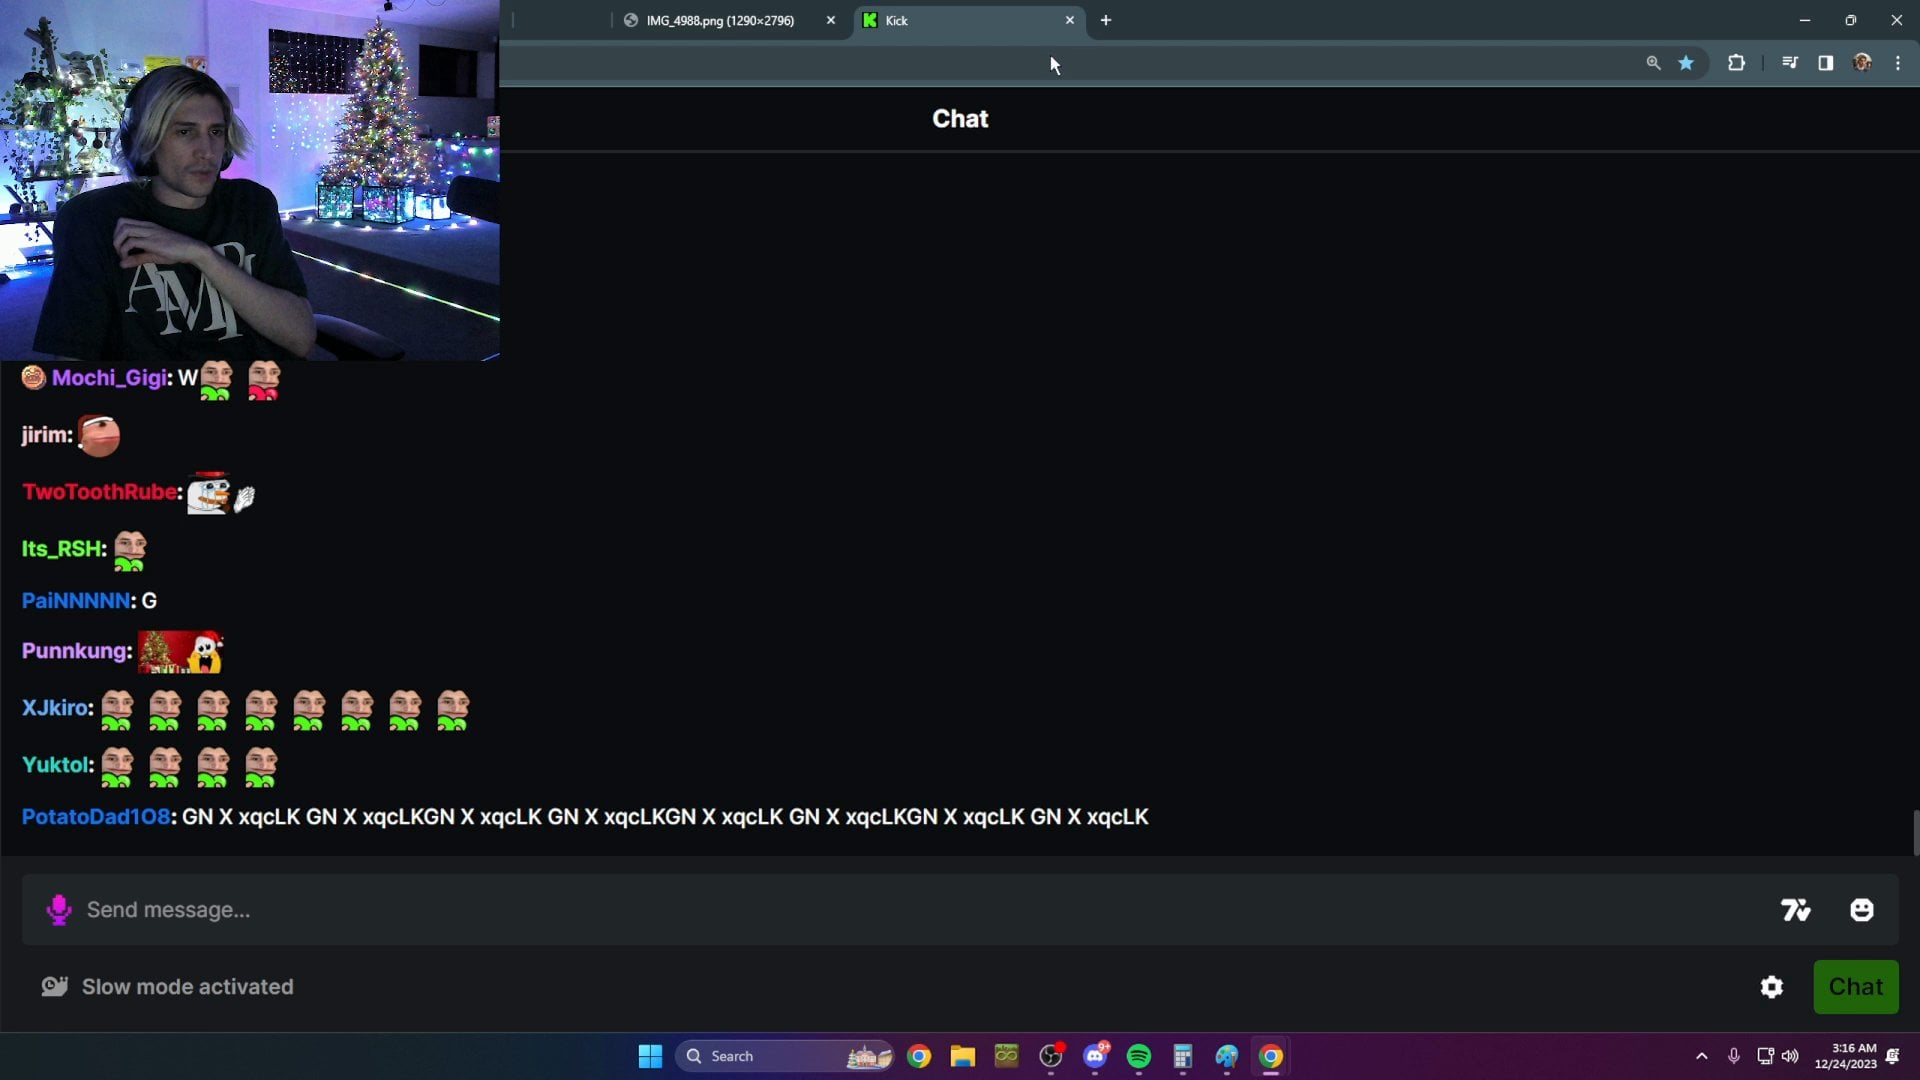Click the chat settings gear icon
This screenshot has width=1920, height=1080.
1772,986
